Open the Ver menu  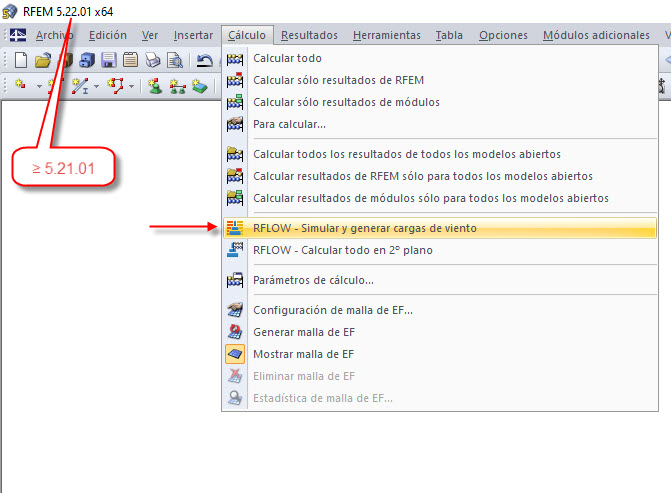(x=150, y=35)
